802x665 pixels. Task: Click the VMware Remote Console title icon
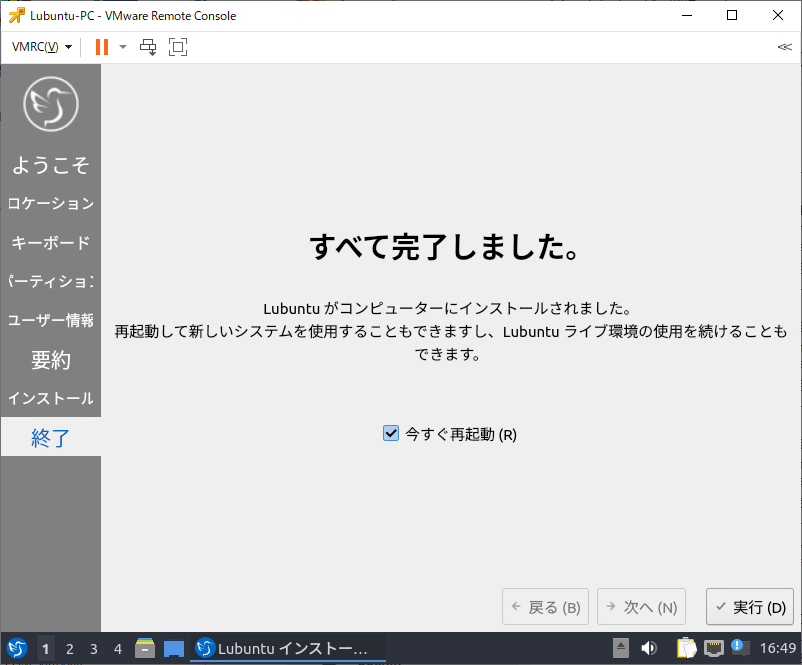(x=16, y=16)
